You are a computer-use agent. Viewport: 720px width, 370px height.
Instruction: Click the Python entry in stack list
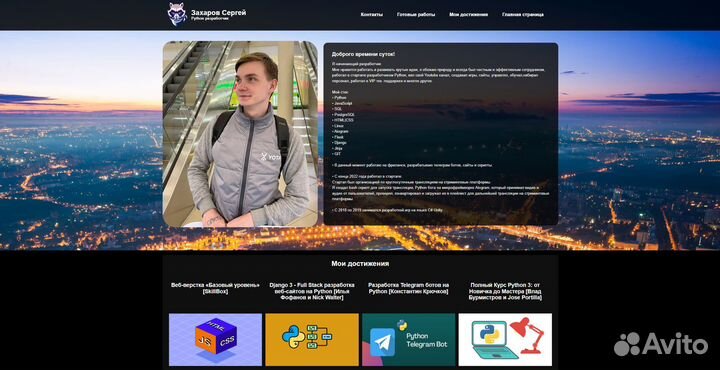[339, 98]
